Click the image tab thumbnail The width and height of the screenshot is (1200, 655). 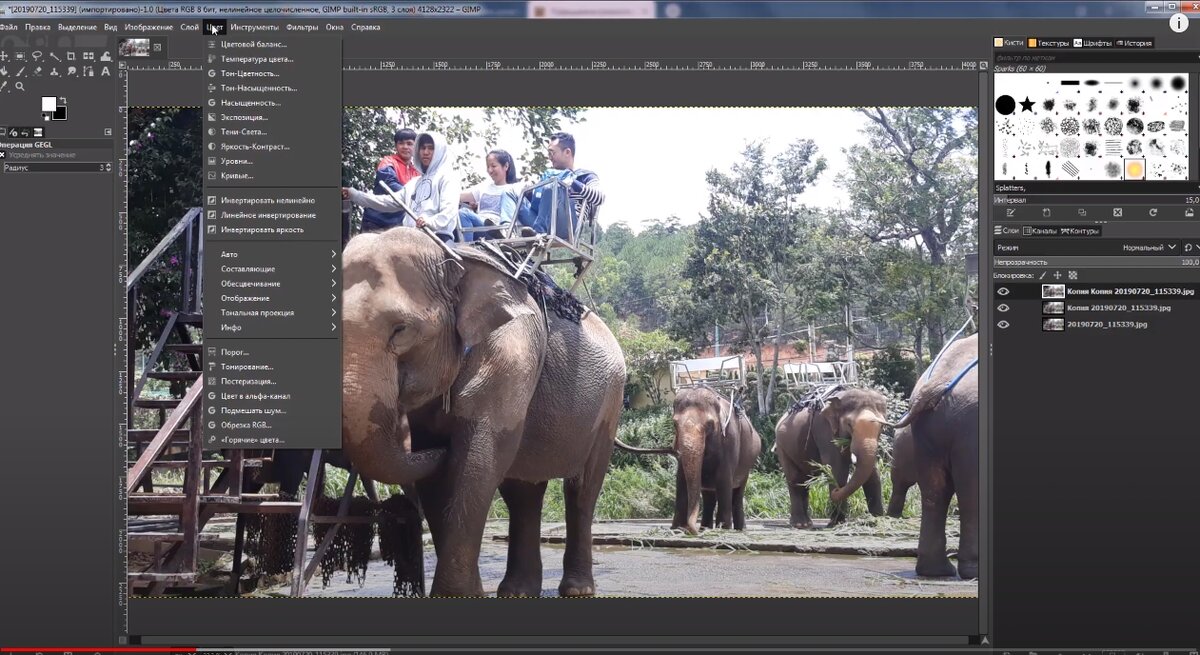134,47
